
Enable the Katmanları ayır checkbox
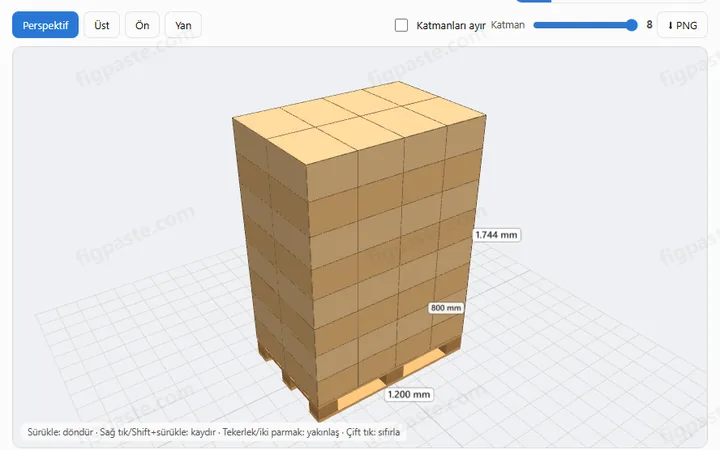[x=401, y=25]
